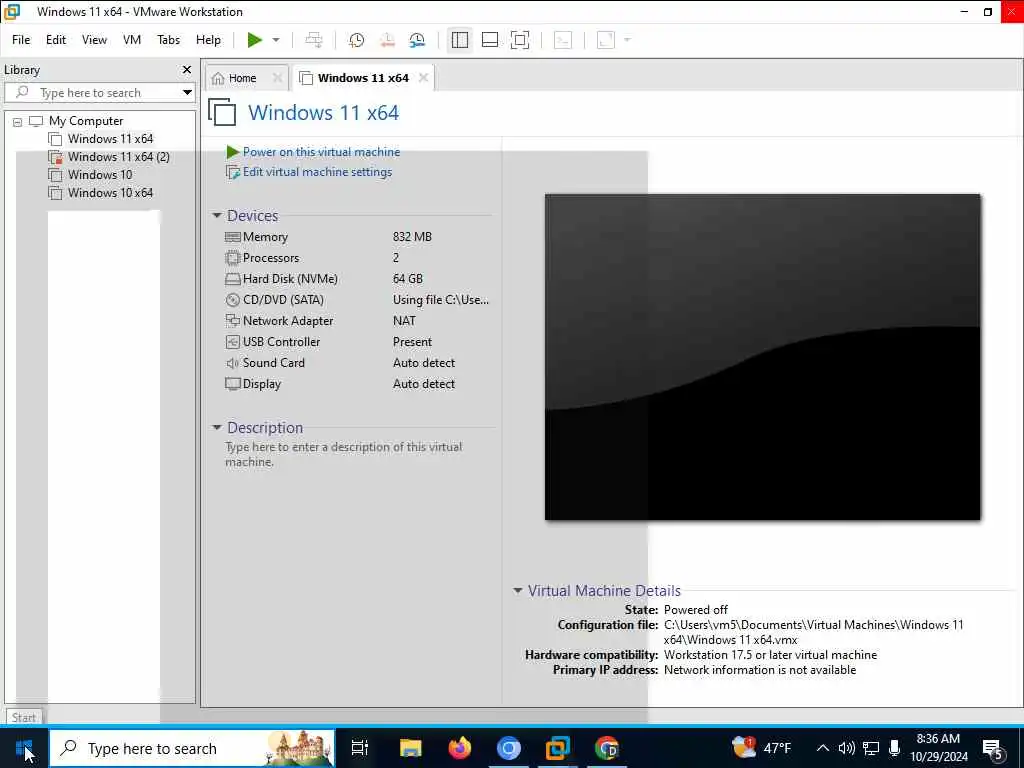Viewport: 1024px width, 768px height.
Task: Open the Library search dropdown arrow
Action: 187,93
